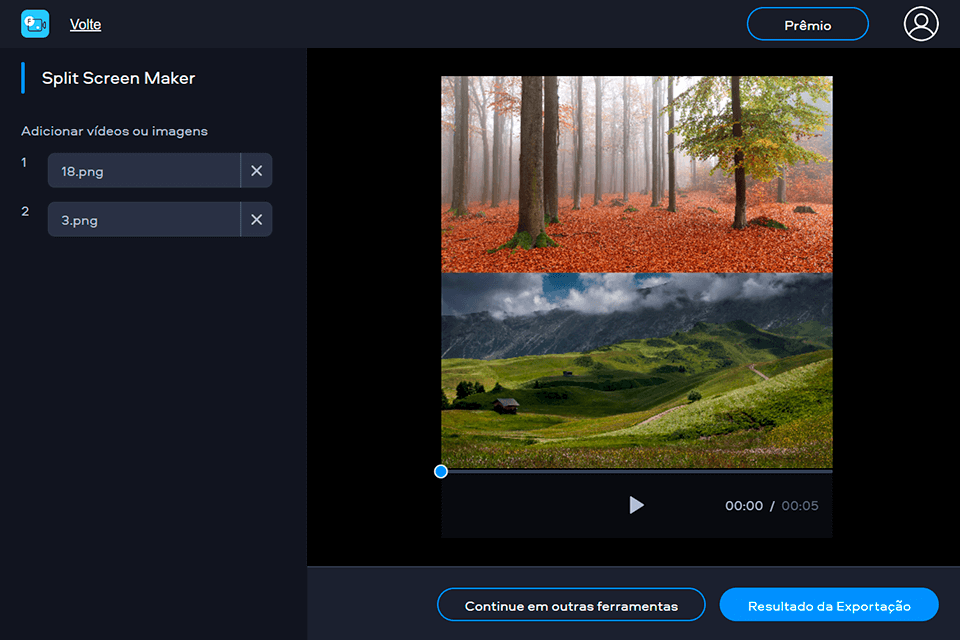Image resolution: width=960 pixels, height=640 pixels.
Task: Remove the 18.png file with its X icon
Action: (257, 170)
